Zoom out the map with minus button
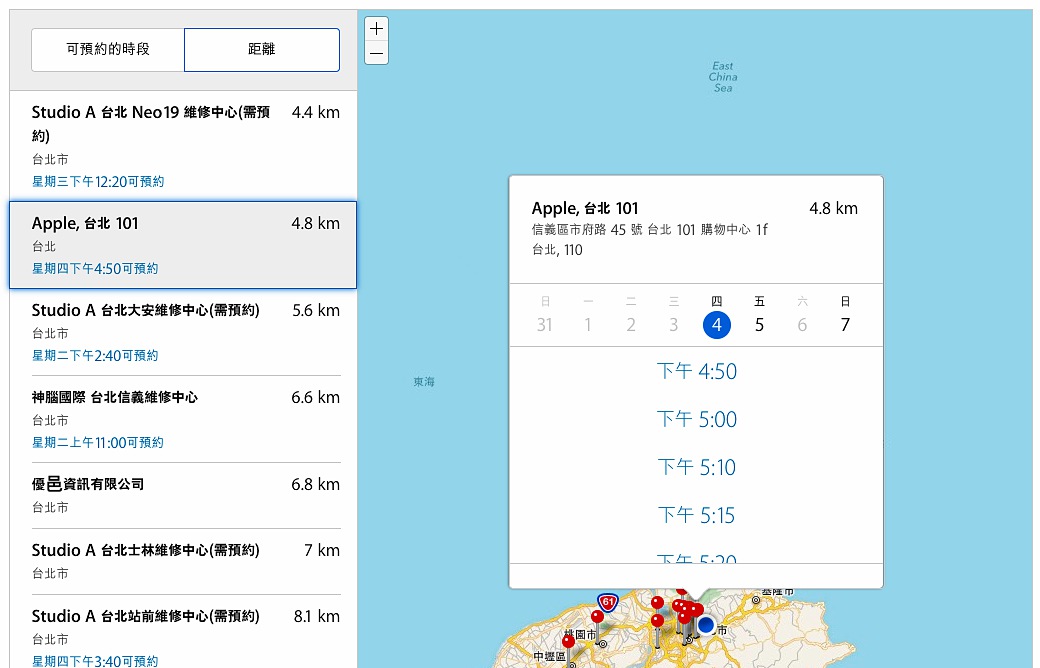Image resolution: width=1040 pixels, height=668 pixels. [376, 53]
